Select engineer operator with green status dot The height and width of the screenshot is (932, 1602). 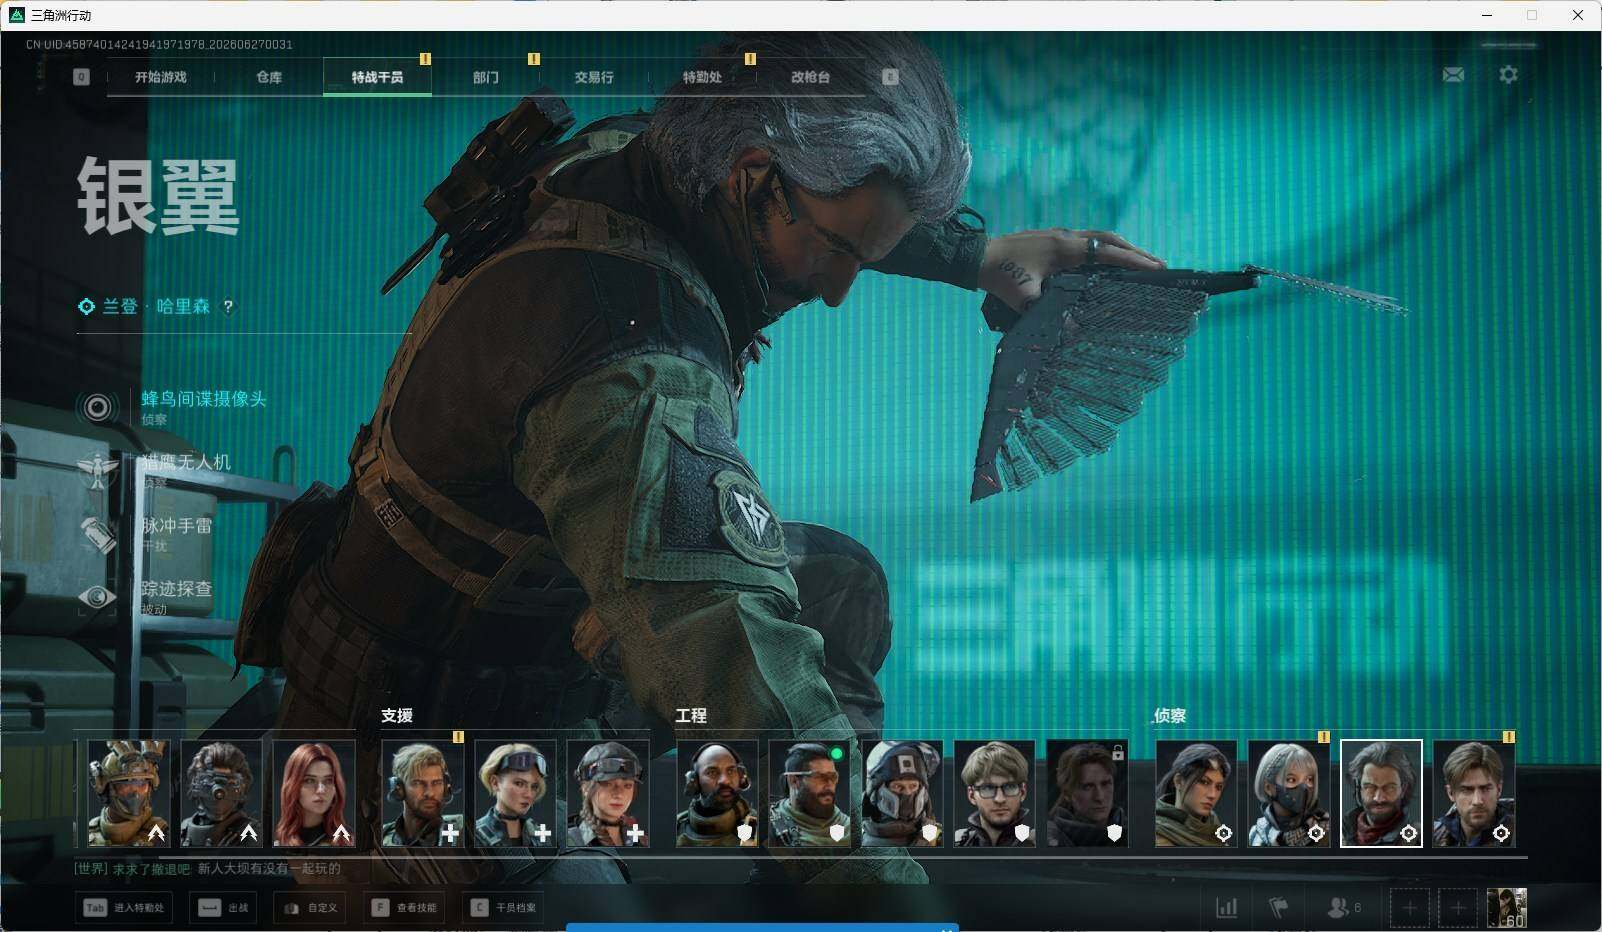tap(809, 793)
